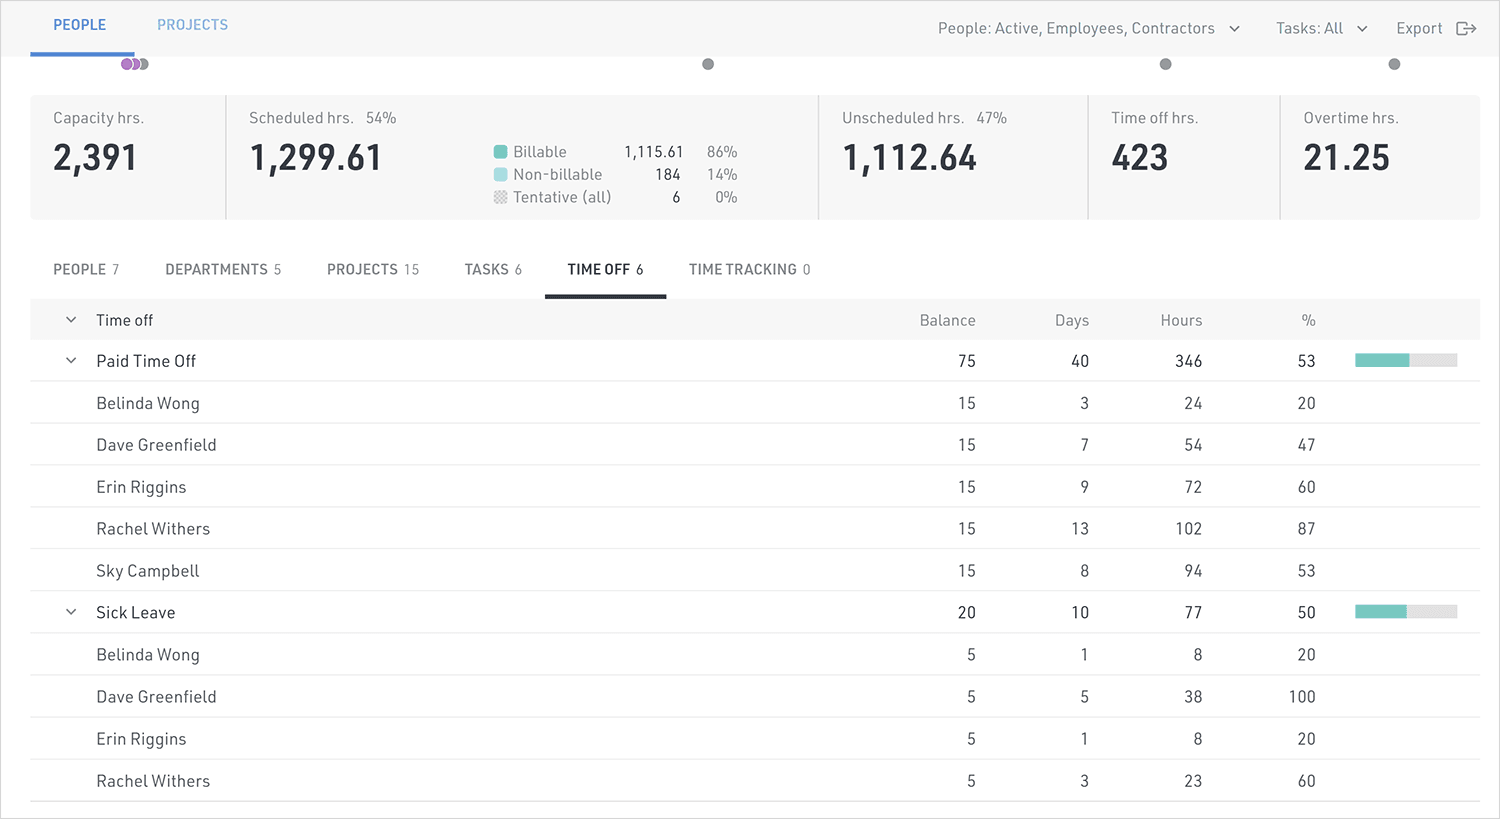1500x819 pixels.
Task: Select Rachel Withers under Paid Time Off
Action: 153,529
